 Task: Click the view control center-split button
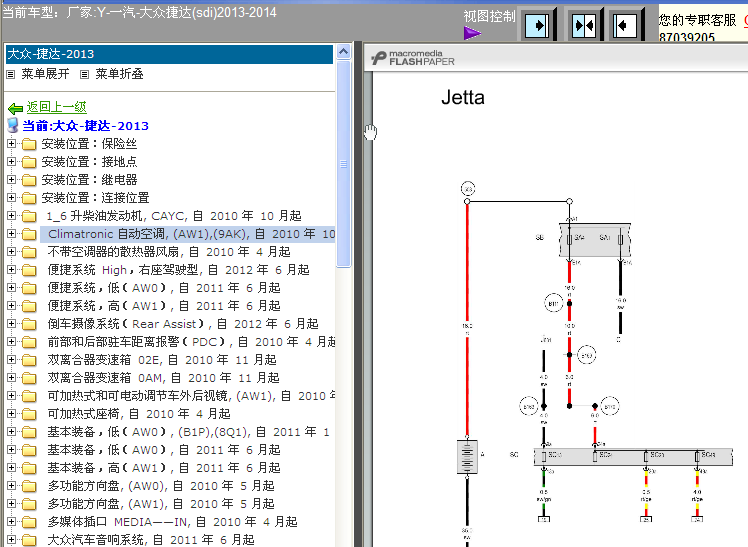coord(584,25)
